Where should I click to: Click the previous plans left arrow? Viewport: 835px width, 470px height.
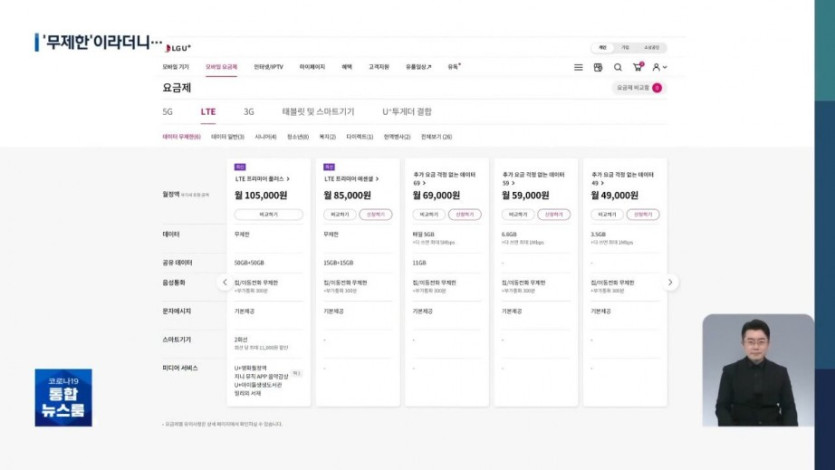[225, 283]
